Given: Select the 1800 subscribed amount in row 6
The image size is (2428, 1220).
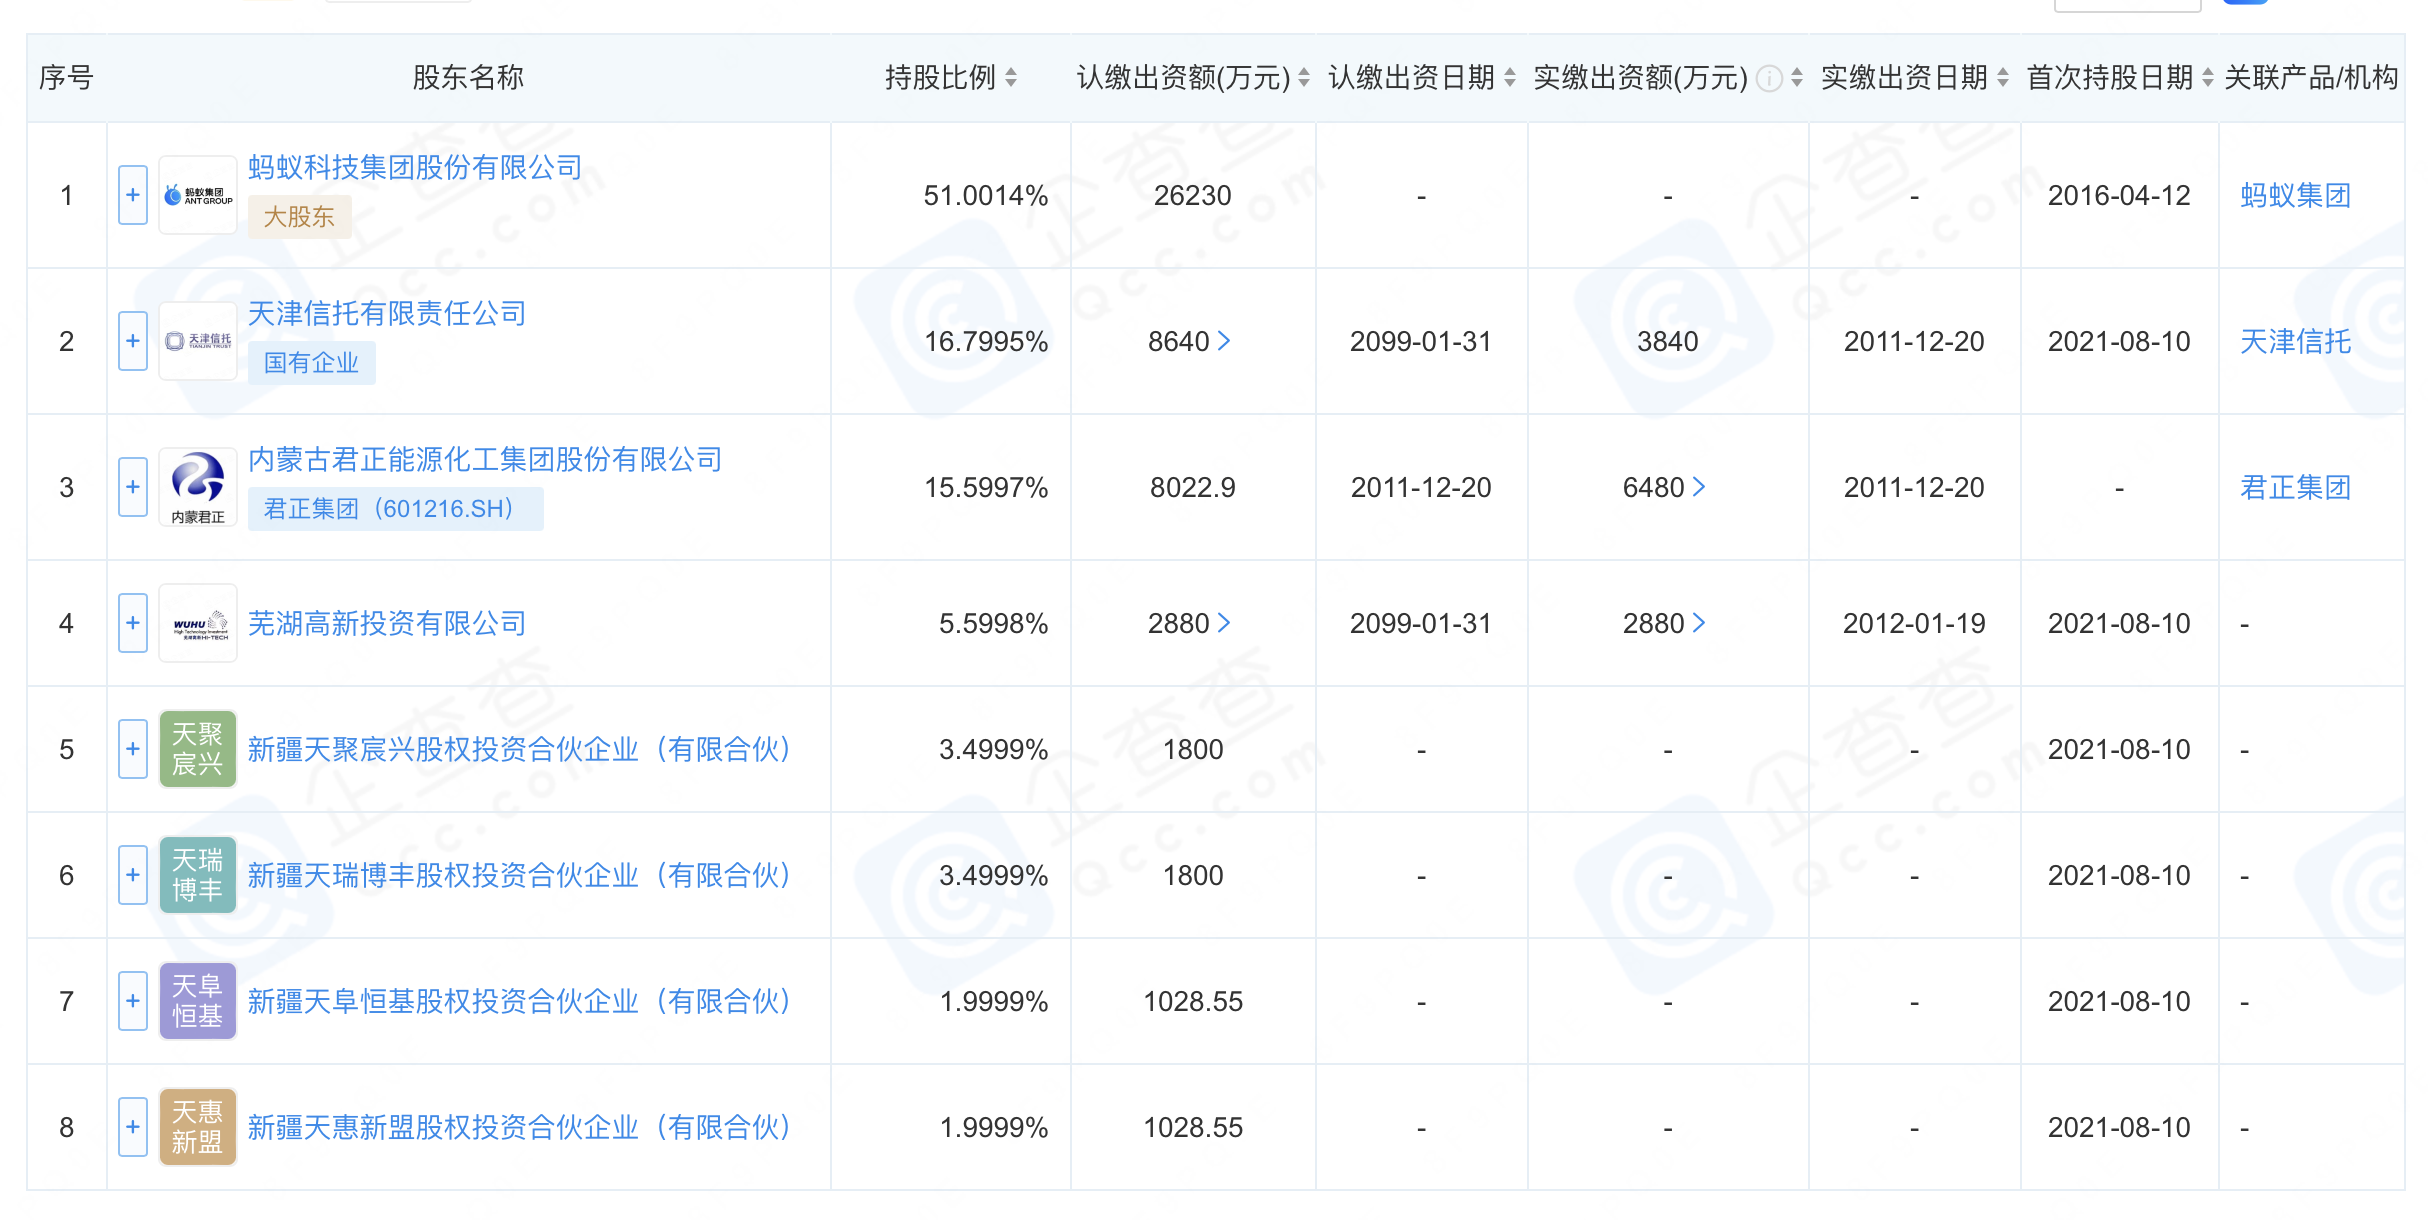Looking at the screenshot, I should point(1193,875).
